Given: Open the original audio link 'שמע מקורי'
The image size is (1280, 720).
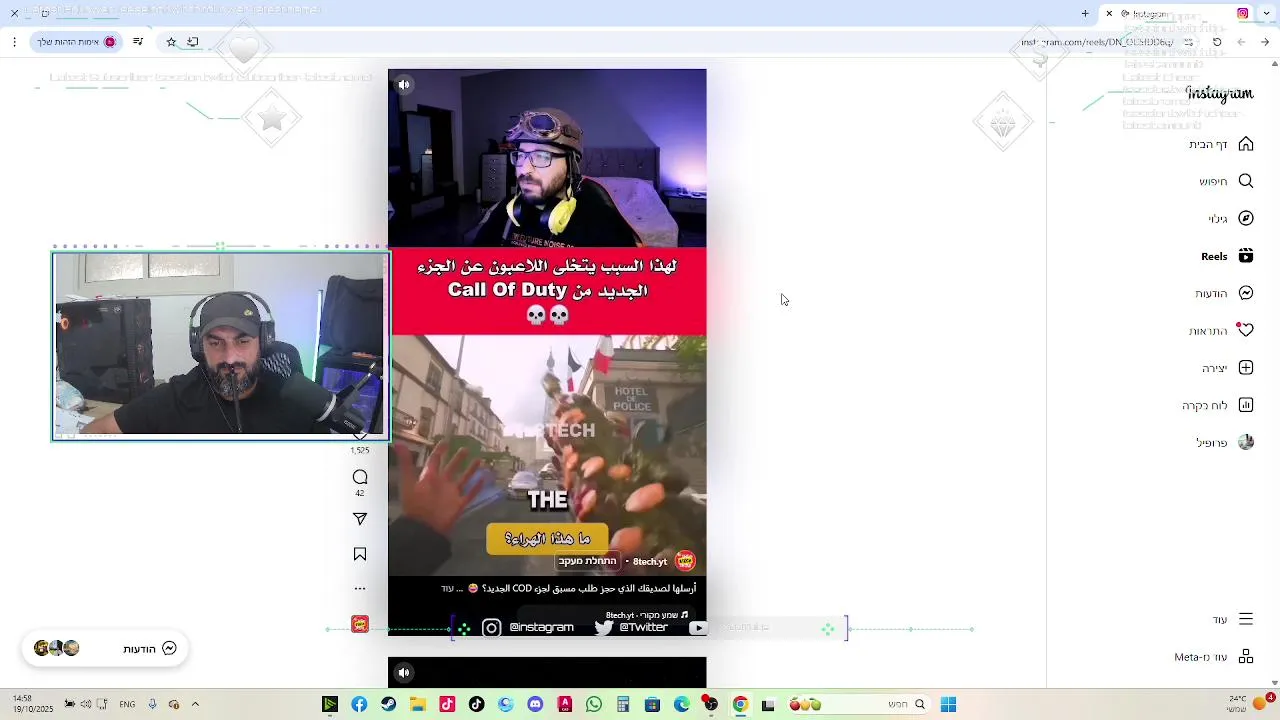Looking at the screenshot, I should [645, 616].
